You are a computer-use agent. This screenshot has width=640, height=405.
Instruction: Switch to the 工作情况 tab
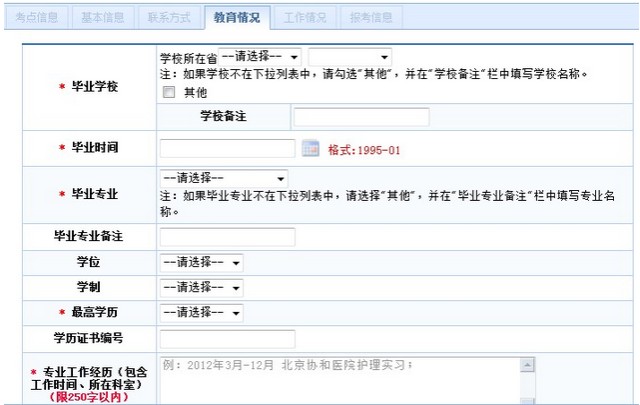pyautogui.click(x=304, y=17)
